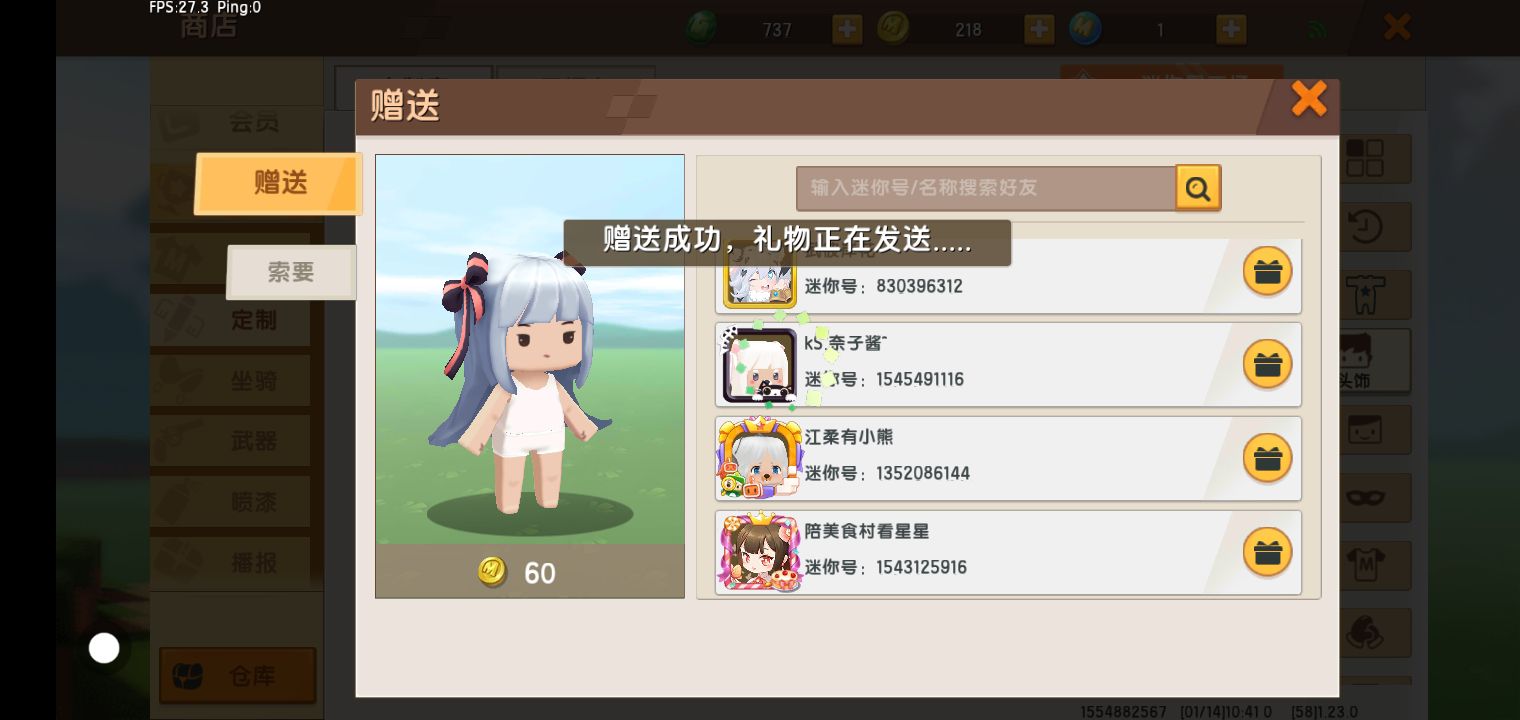The image size is (1520, 720).
Task: Switch to the 索要 tab
Action: (x=291, y=272)
